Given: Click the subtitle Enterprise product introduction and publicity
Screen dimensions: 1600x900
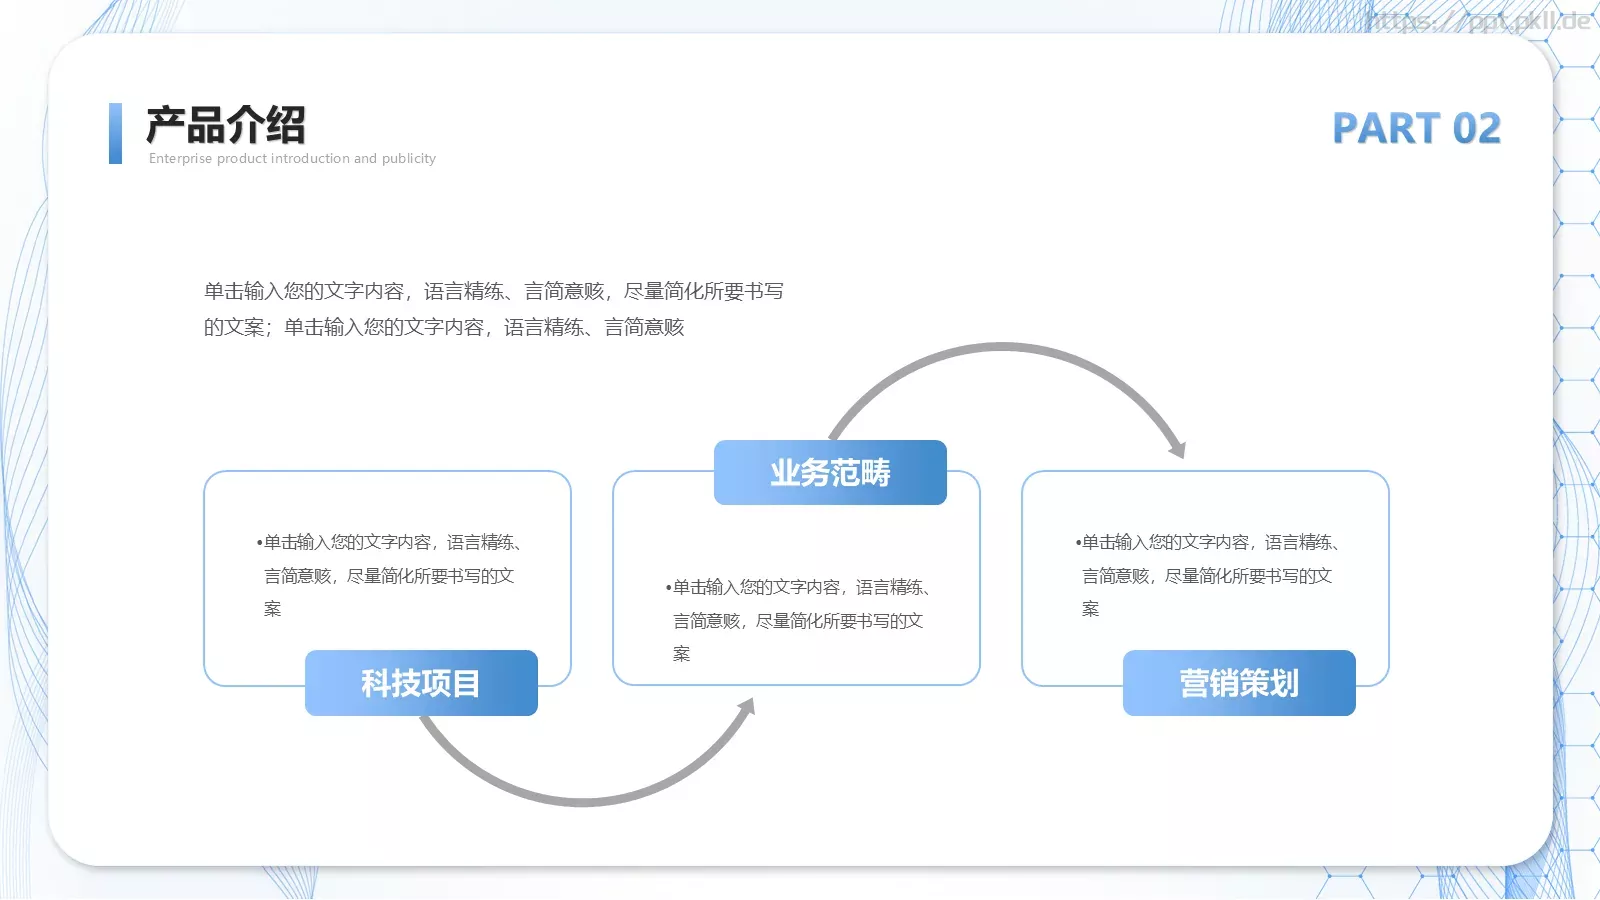Looking at the screenshot, I should tap(292, 158).
